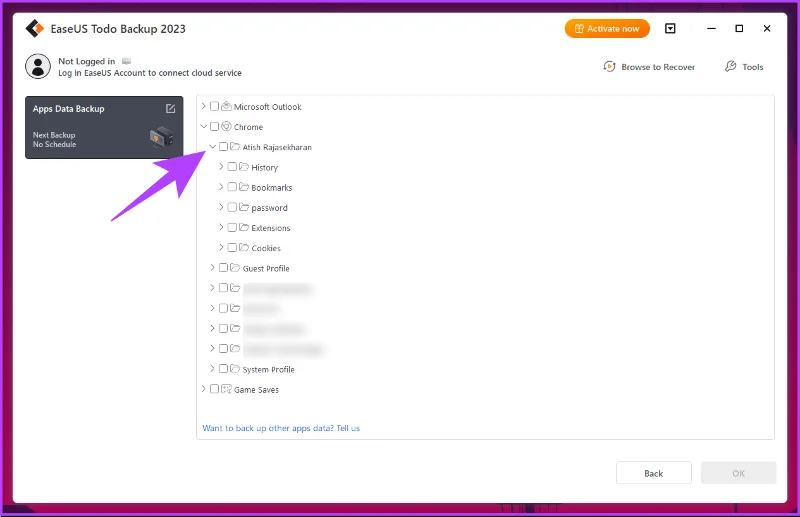Check the Atish Rajasekharan profile checkbox
Screen dimensions: 800x517
pyautogui.click(x=223, y=146)
